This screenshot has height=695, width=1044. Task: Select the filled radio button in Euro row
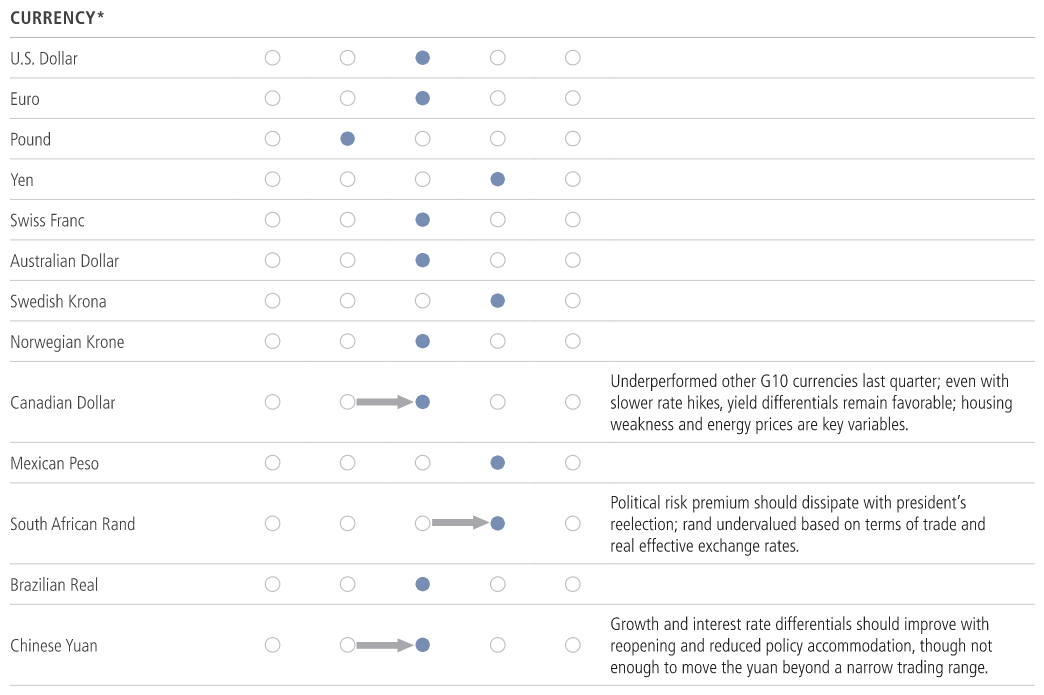point(422,98)
